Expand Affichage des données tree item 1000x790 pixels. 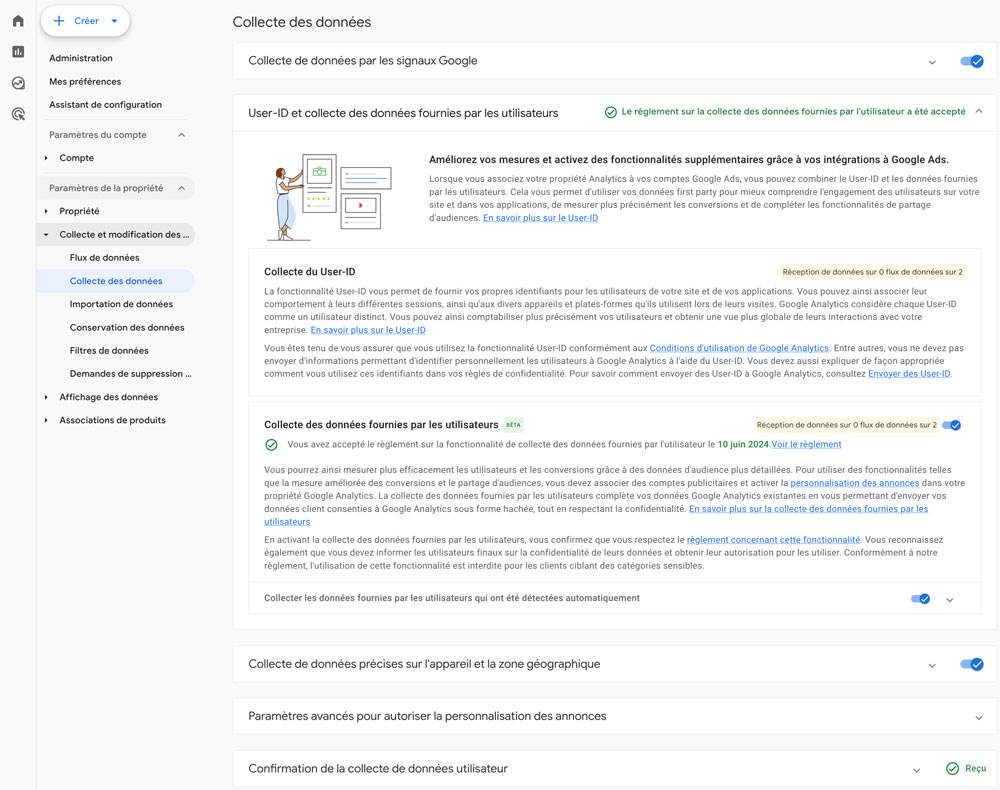[46, 397]
